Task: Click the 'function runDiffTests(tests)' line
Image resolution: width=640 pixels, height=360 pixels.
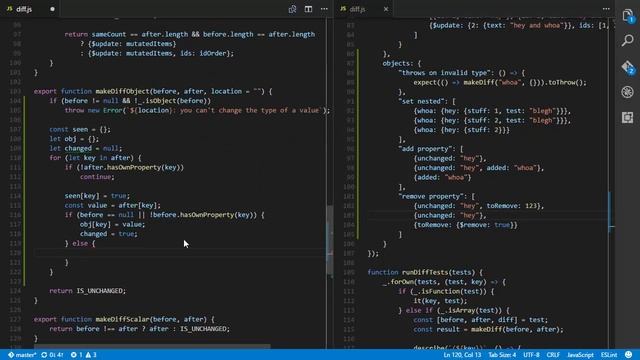Action: (425, 272)
